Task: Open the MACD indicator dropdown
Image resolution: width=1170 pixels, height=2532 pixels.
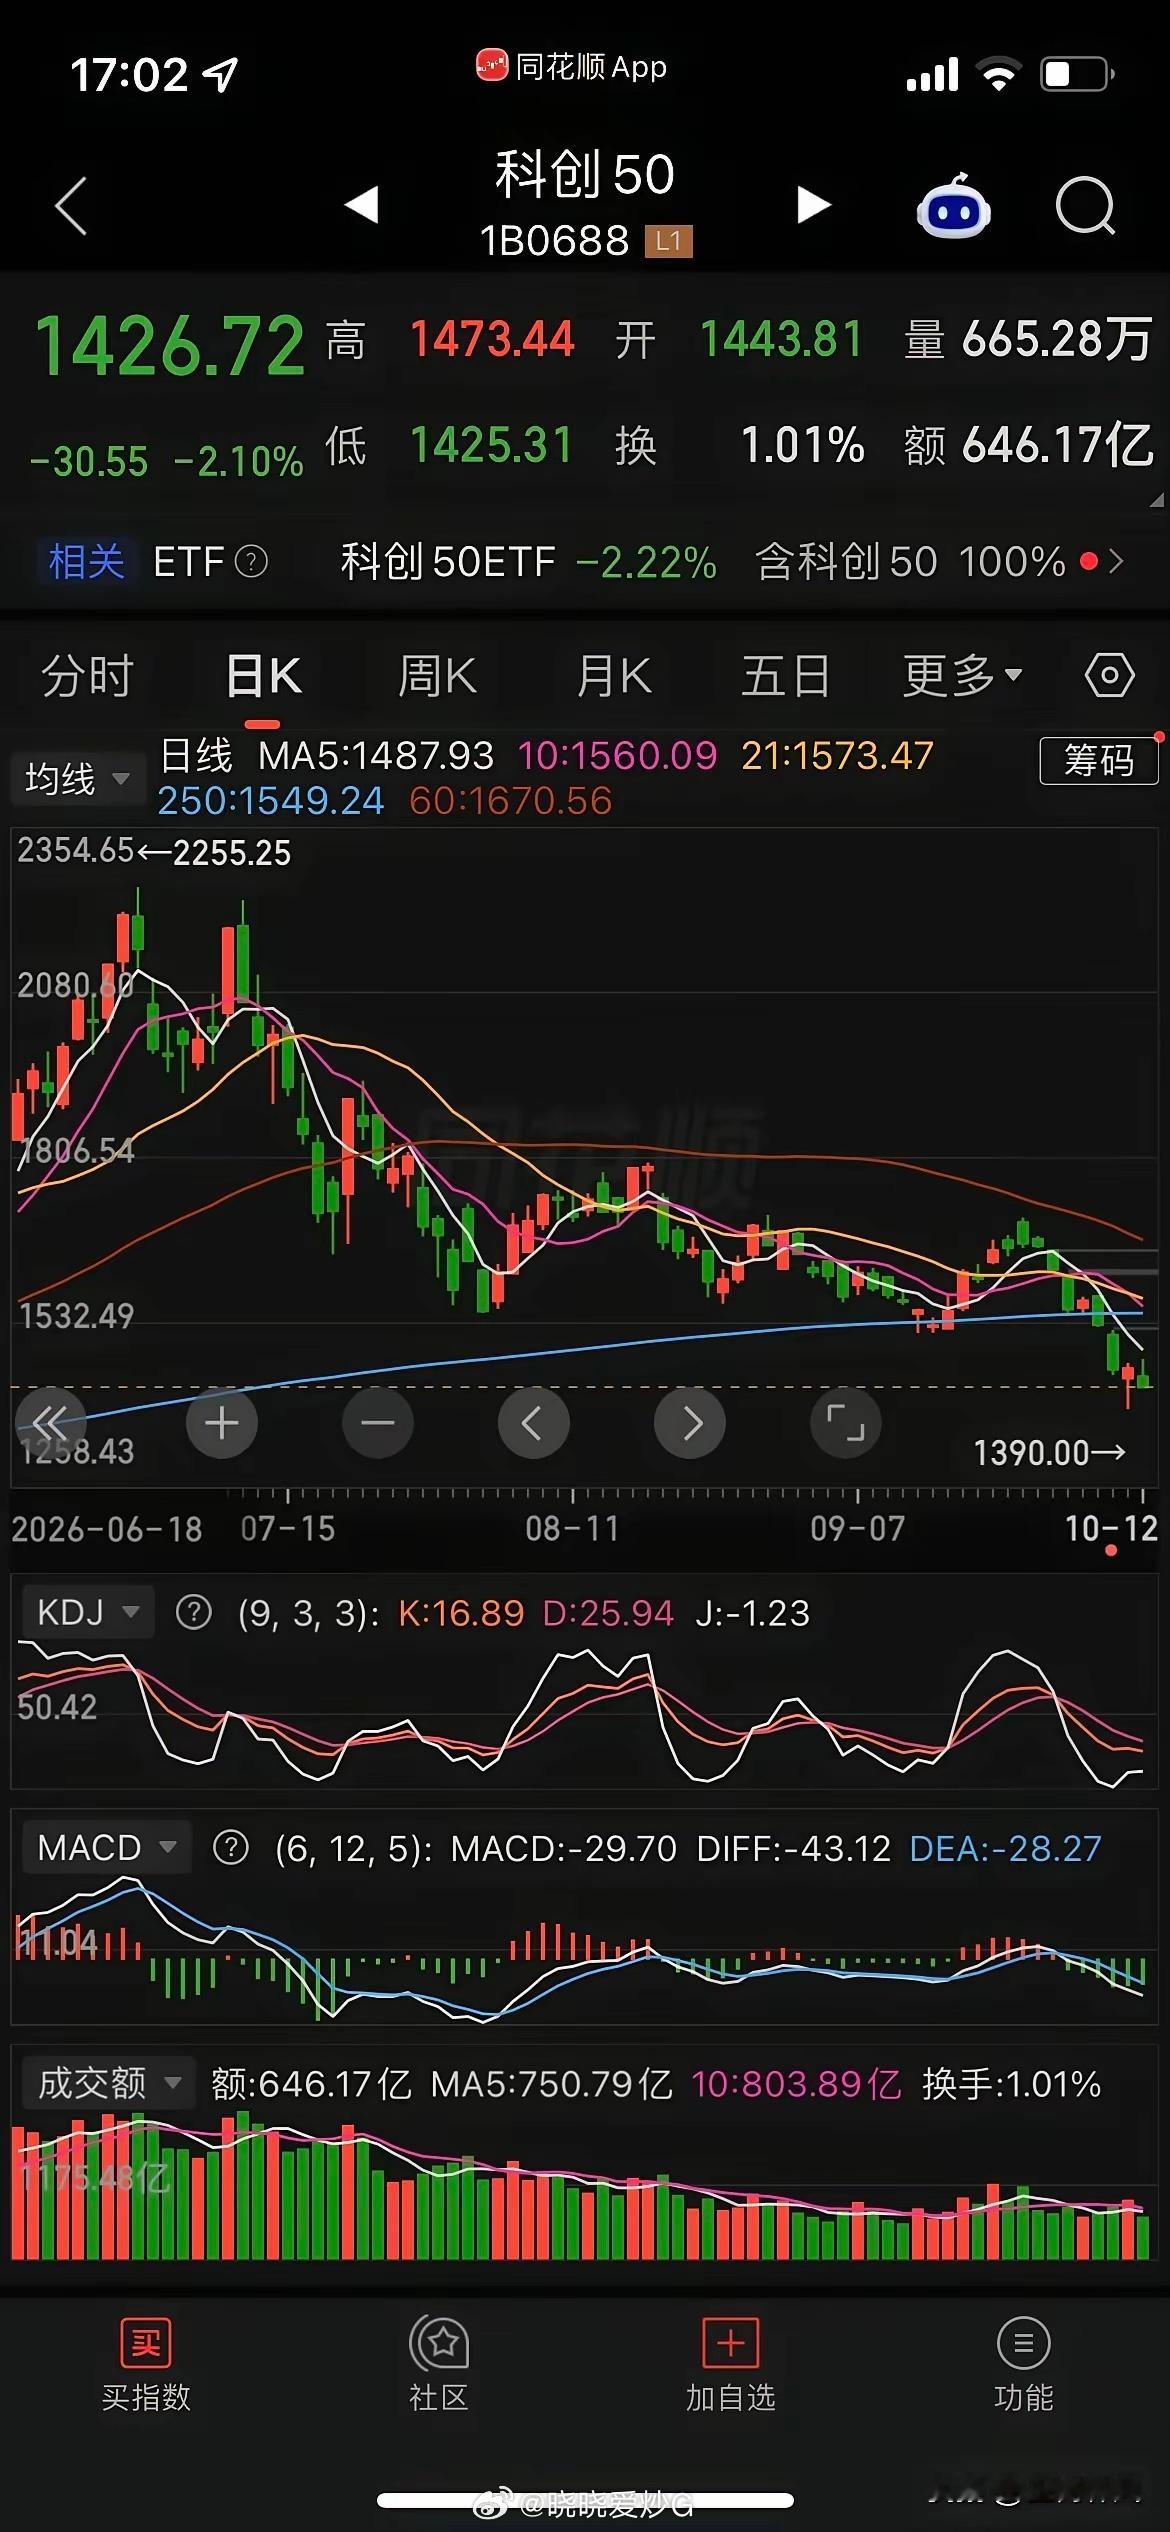Action: tap(105, 1847)
